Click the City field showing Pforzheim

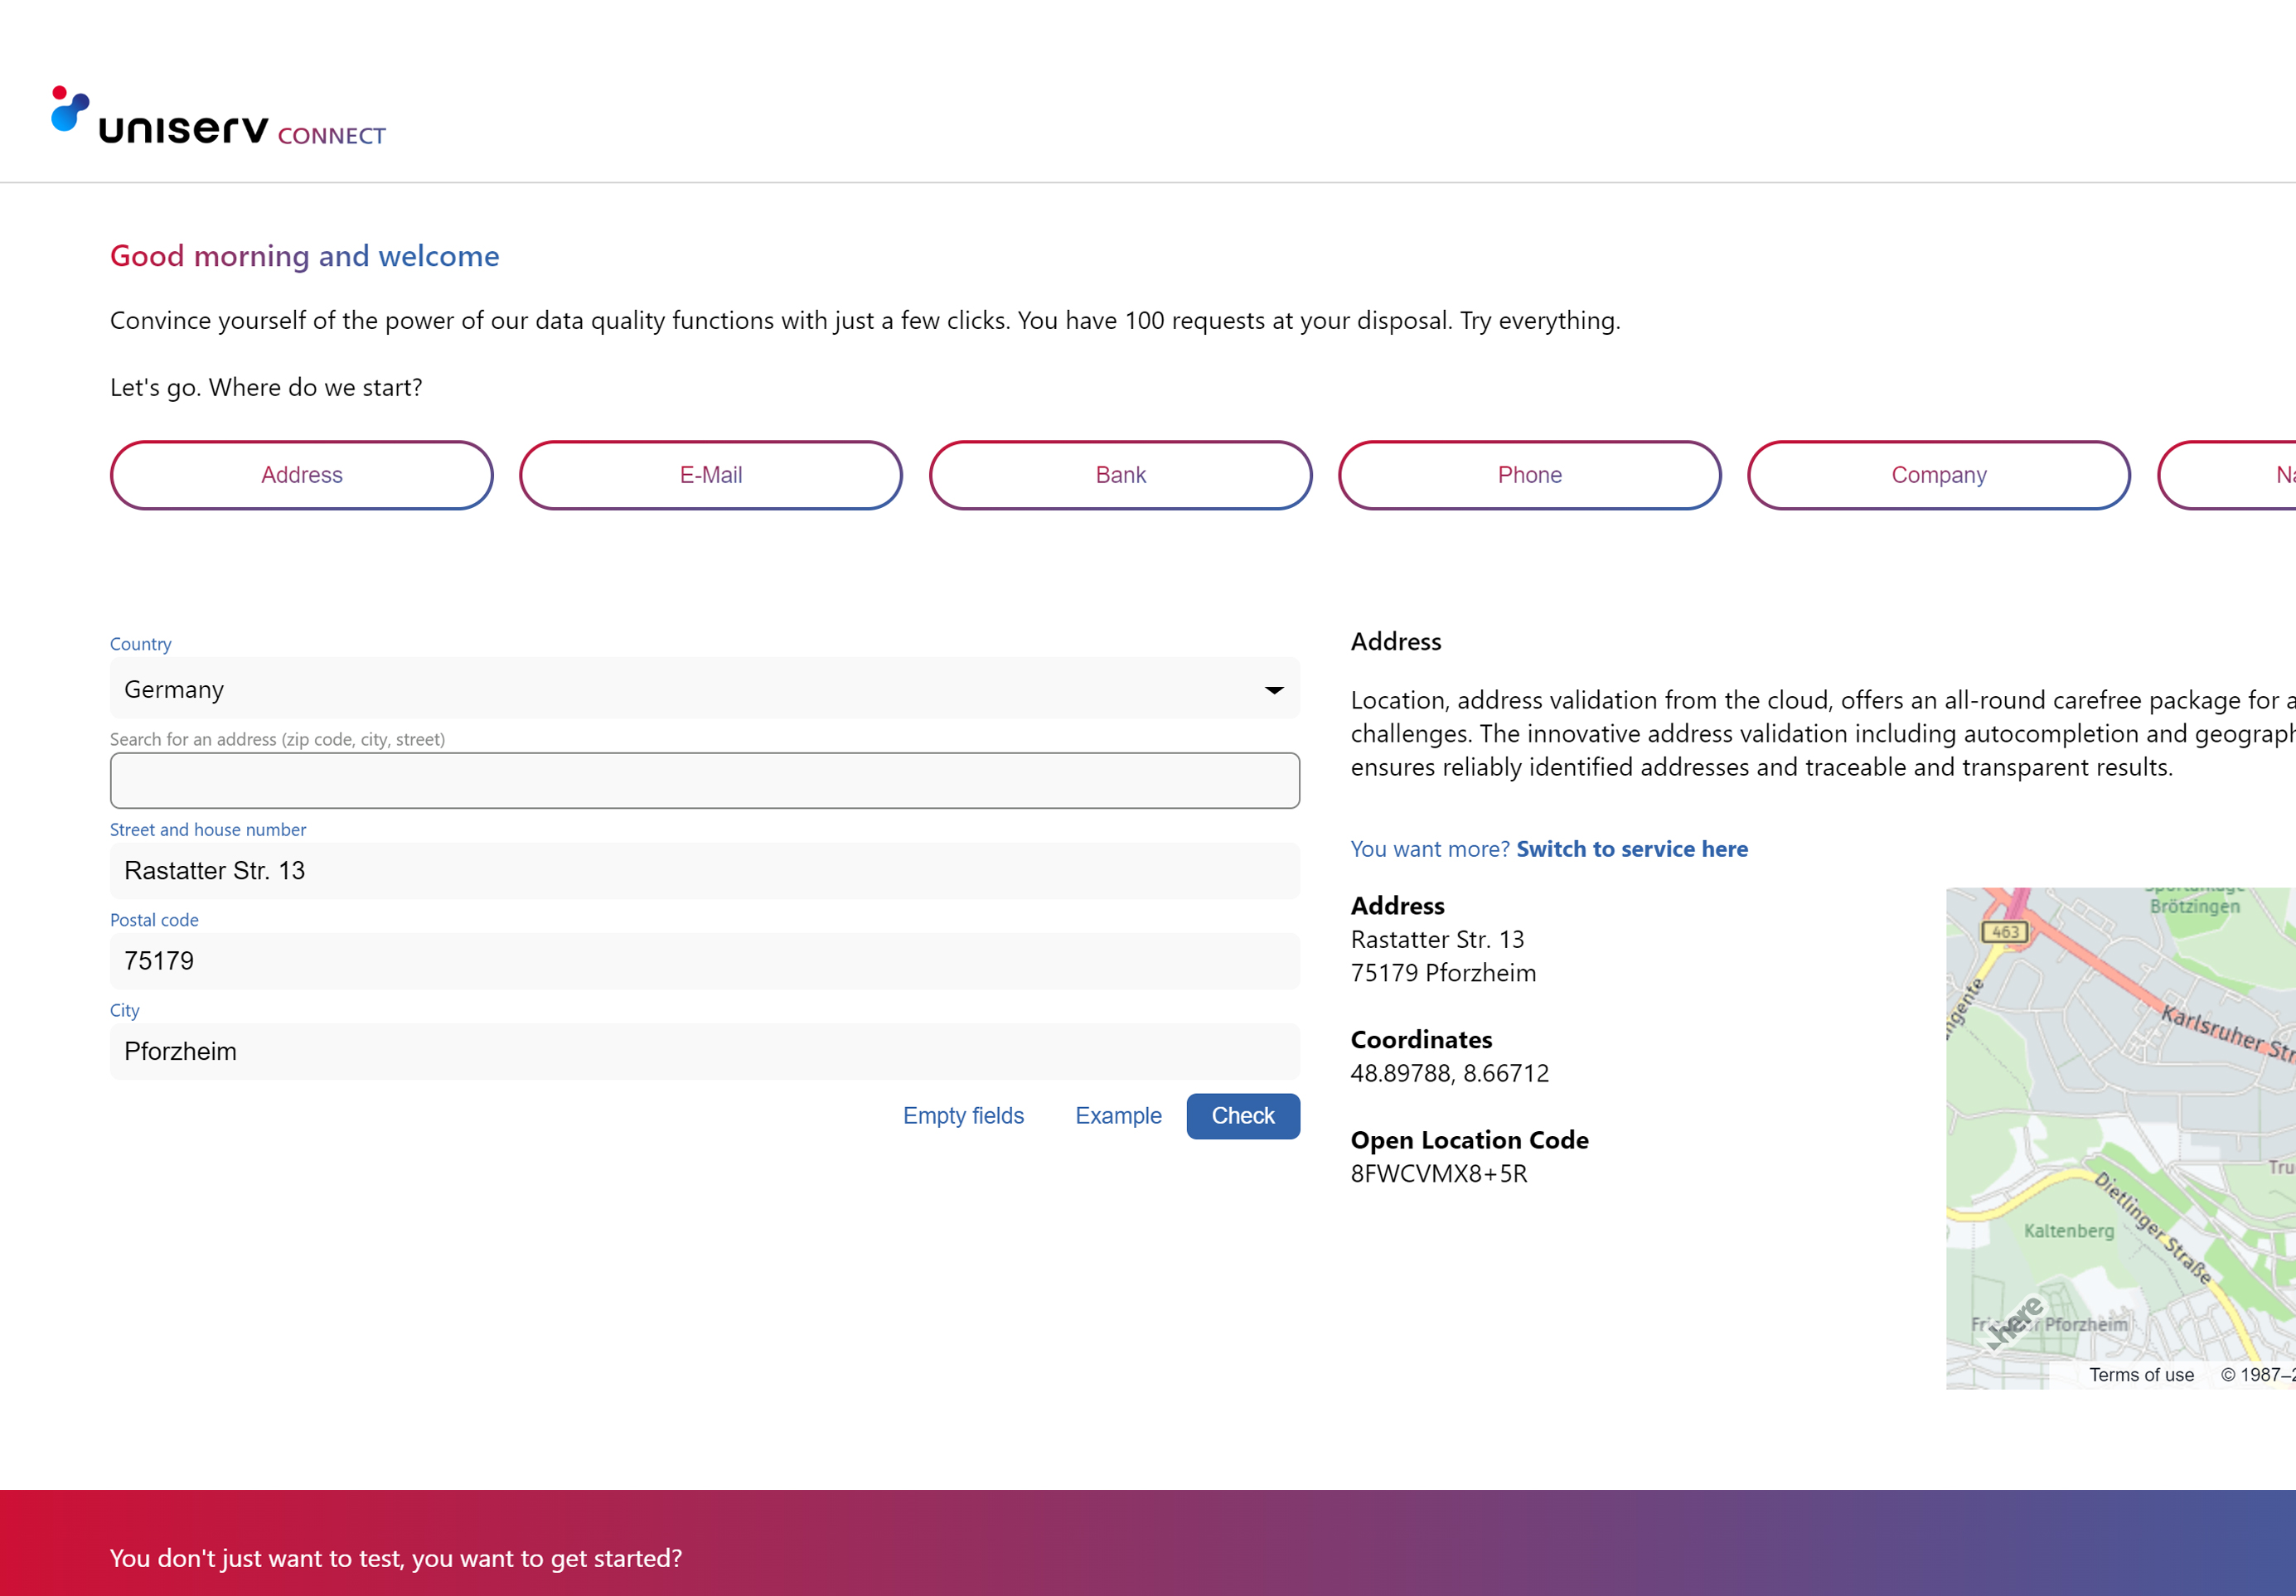click(x=704, y=1051)
